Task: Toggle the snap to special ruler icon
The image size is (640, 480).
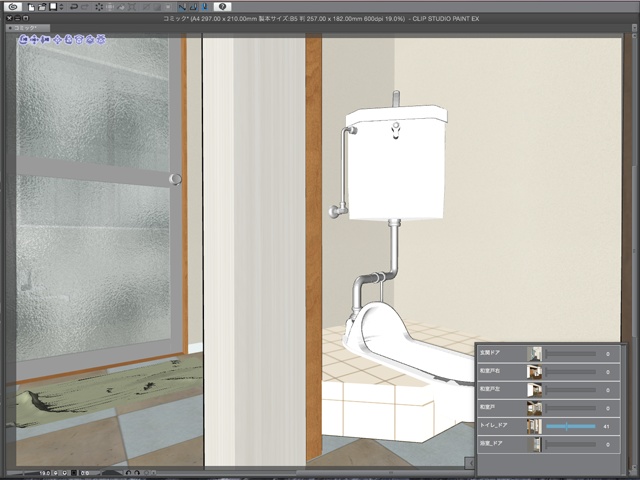Action: [194, 7]
